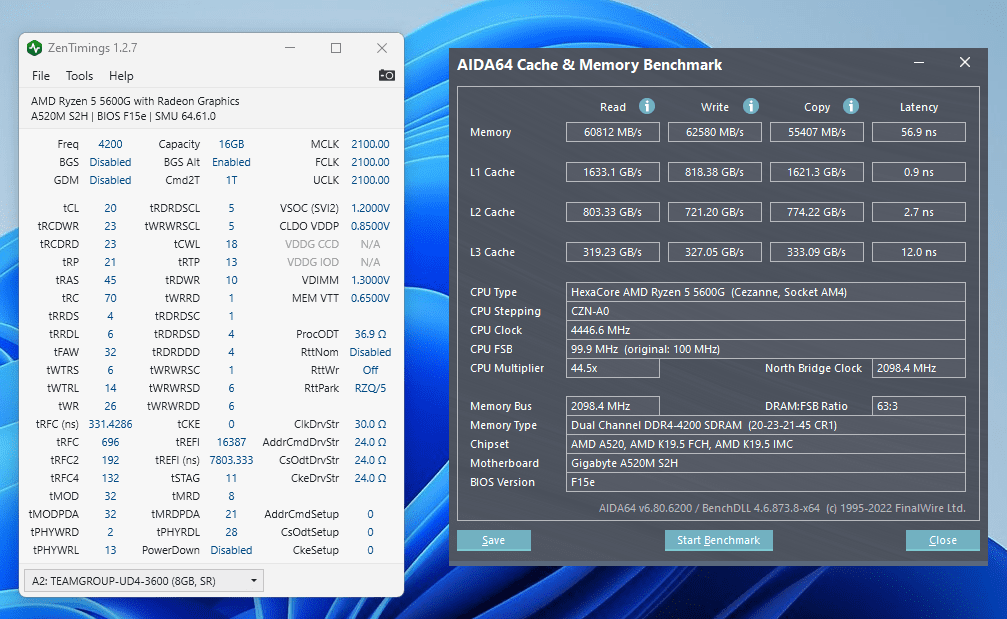
Task: Click Memory Write value 62580 MB/s
Action: [715, 132]
